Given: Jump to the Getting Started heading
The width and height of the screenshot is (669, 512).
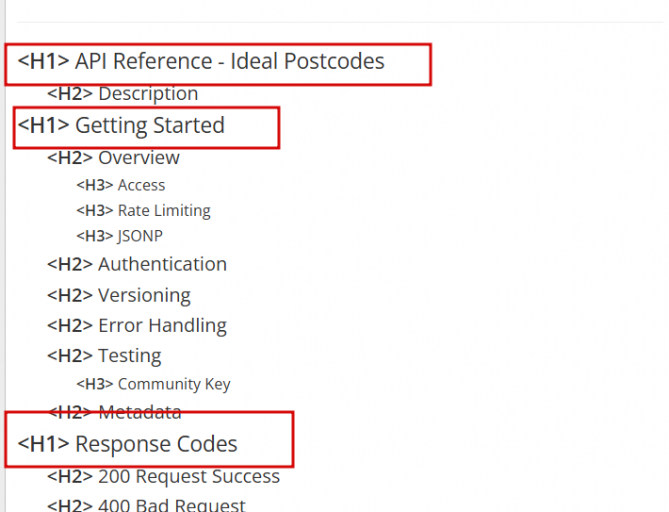Looking at the screenshot, I should click(121, 125).
